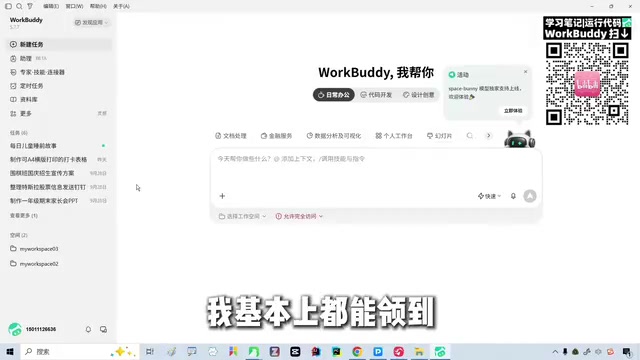Click the microphone voice input icon
The height and width of the screenshot is (360, 640).
coord(513,196)
